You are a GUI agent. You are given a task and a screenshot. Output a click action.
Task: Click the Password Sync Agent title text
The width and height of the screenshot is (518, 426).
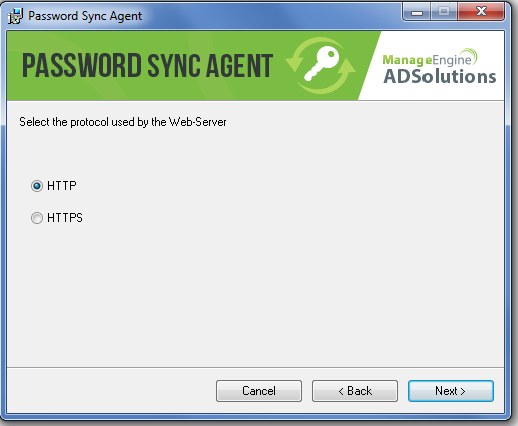point(85,16)
